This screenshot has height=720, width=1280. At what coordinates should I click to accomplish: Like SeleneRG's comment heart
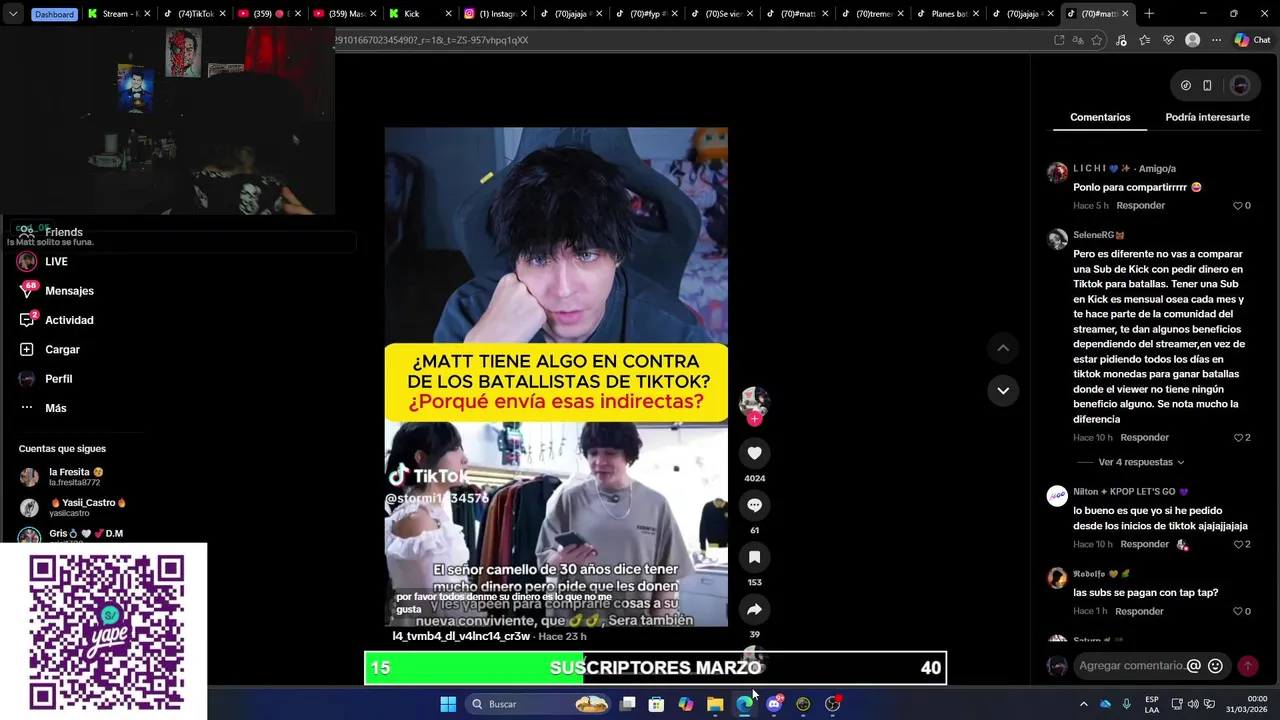(1238, 438)
